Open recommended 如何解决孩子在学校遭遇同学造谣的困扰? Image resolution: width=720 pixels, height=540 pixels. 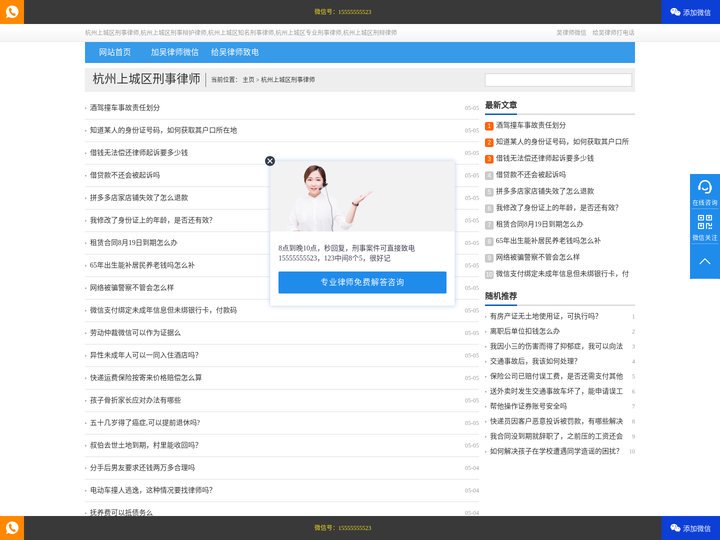555,451
